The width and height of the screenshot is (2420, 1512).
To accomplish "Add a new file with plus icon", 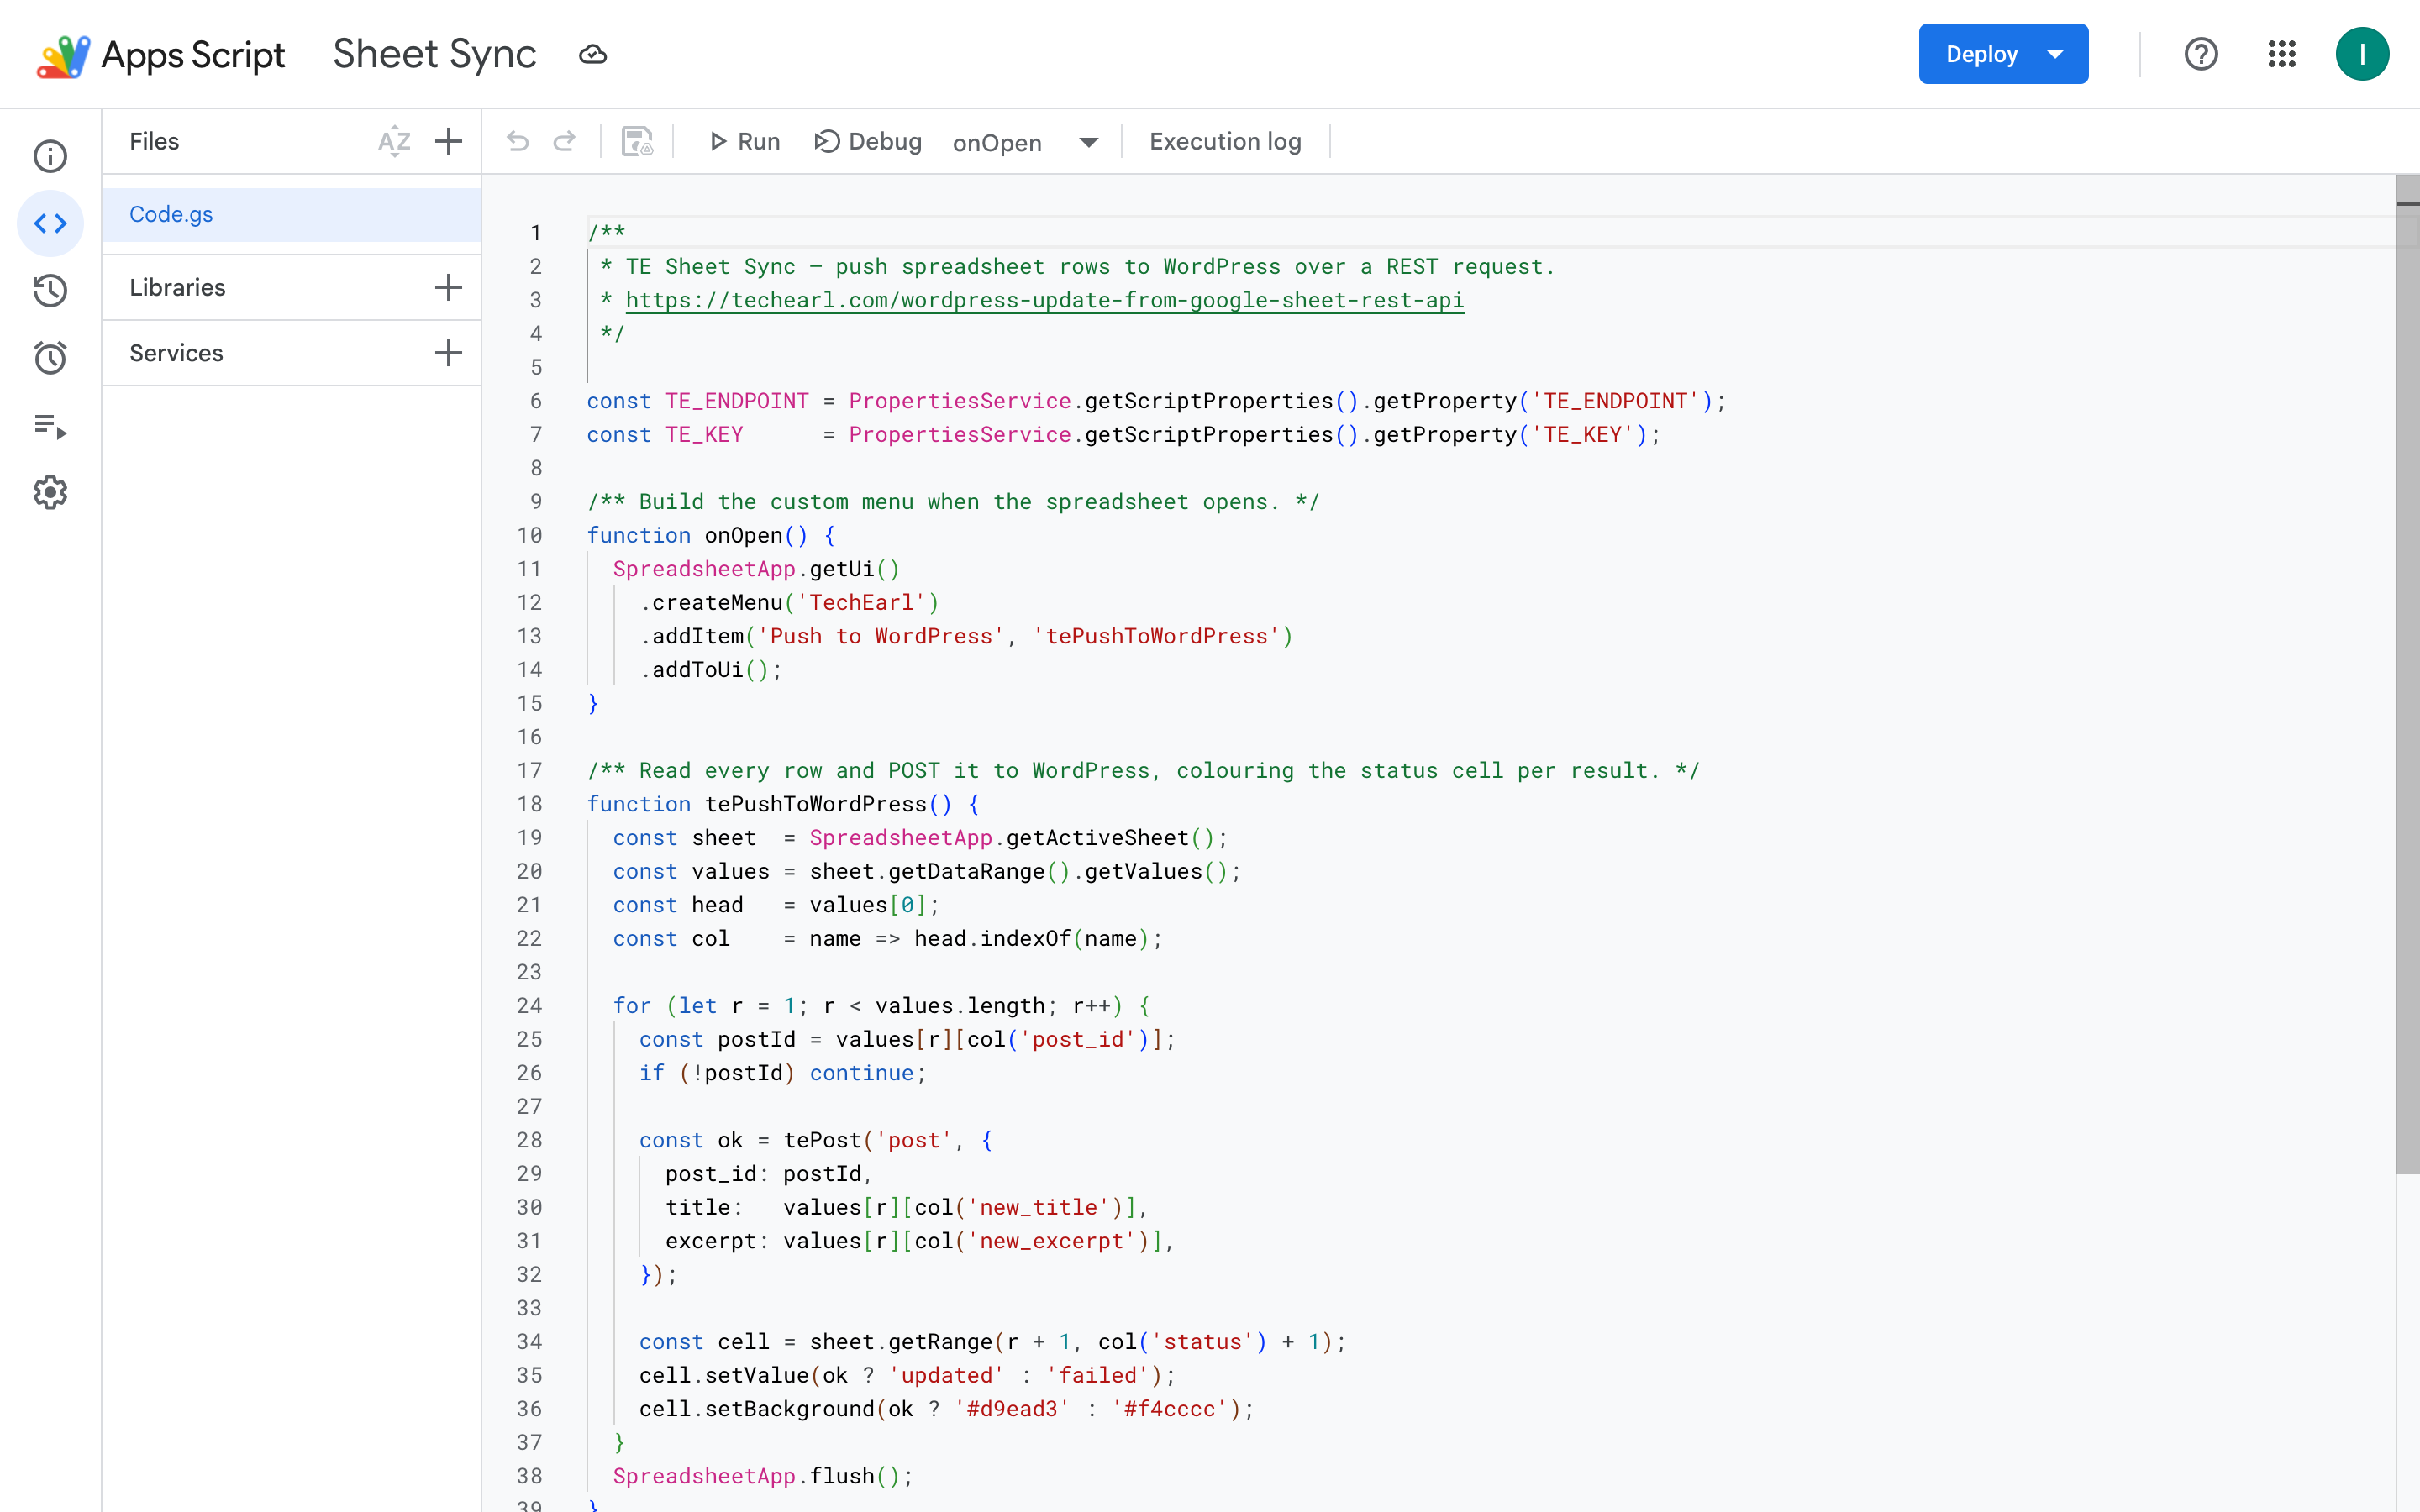I will click(x=449, y=141).
